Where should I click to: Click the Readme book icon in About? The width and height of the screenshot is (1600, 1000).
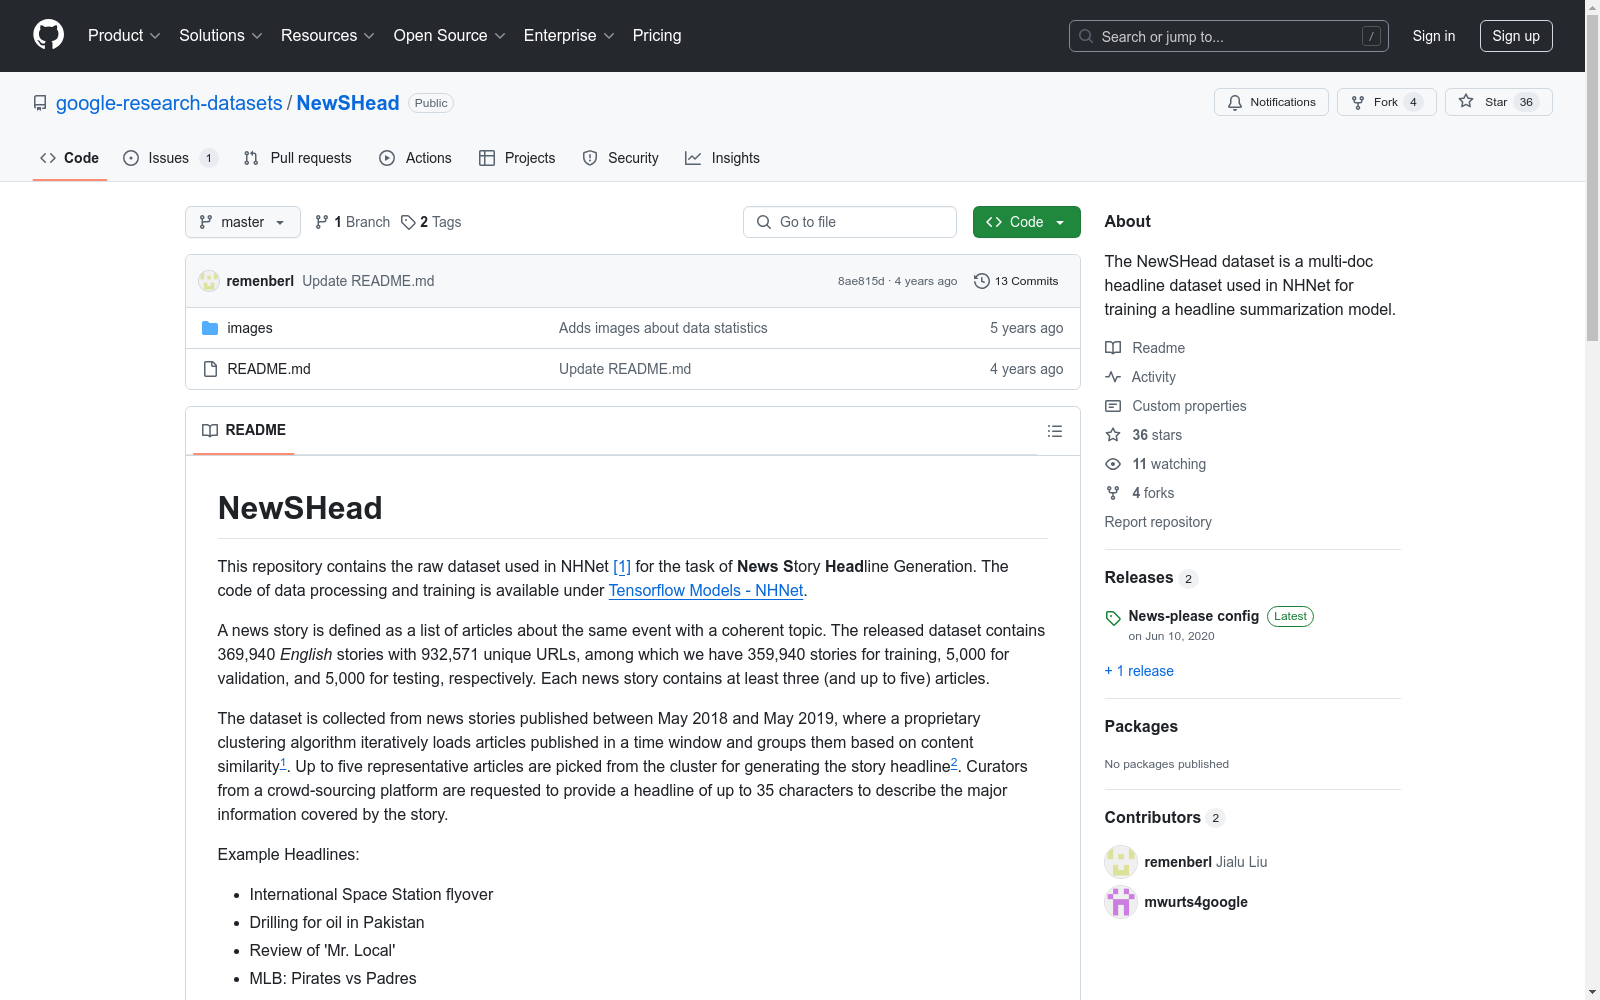(1113, 348)
